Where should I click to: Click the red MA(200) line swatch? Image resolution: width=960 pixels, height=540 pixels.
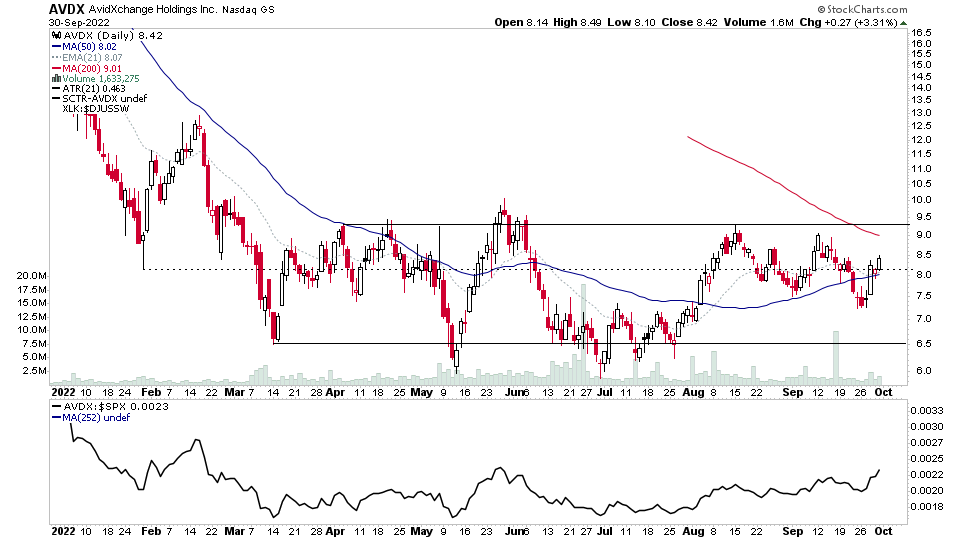[x=57, y=69]
